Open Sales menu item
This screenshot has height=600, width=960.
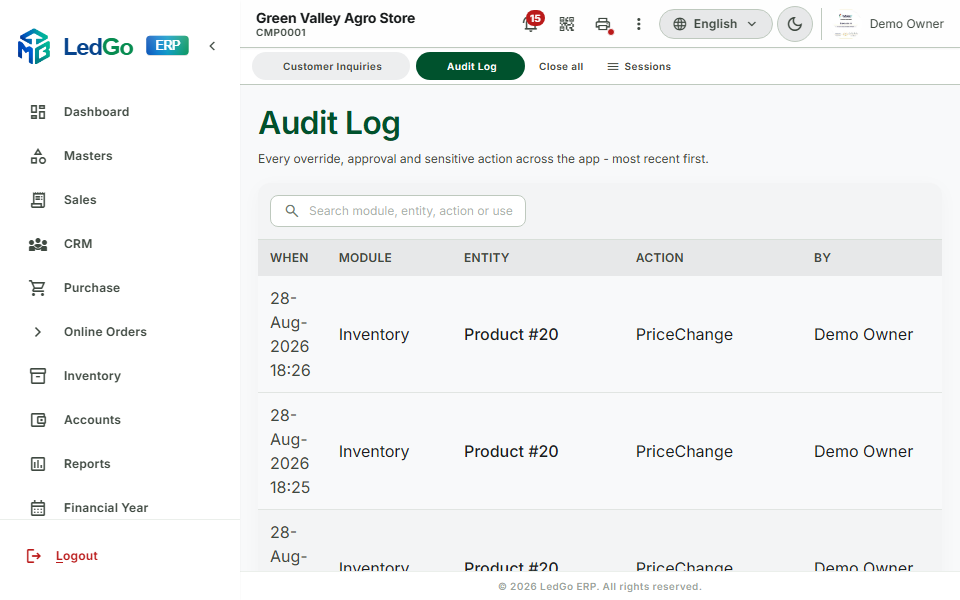click(x=80, y=200)
